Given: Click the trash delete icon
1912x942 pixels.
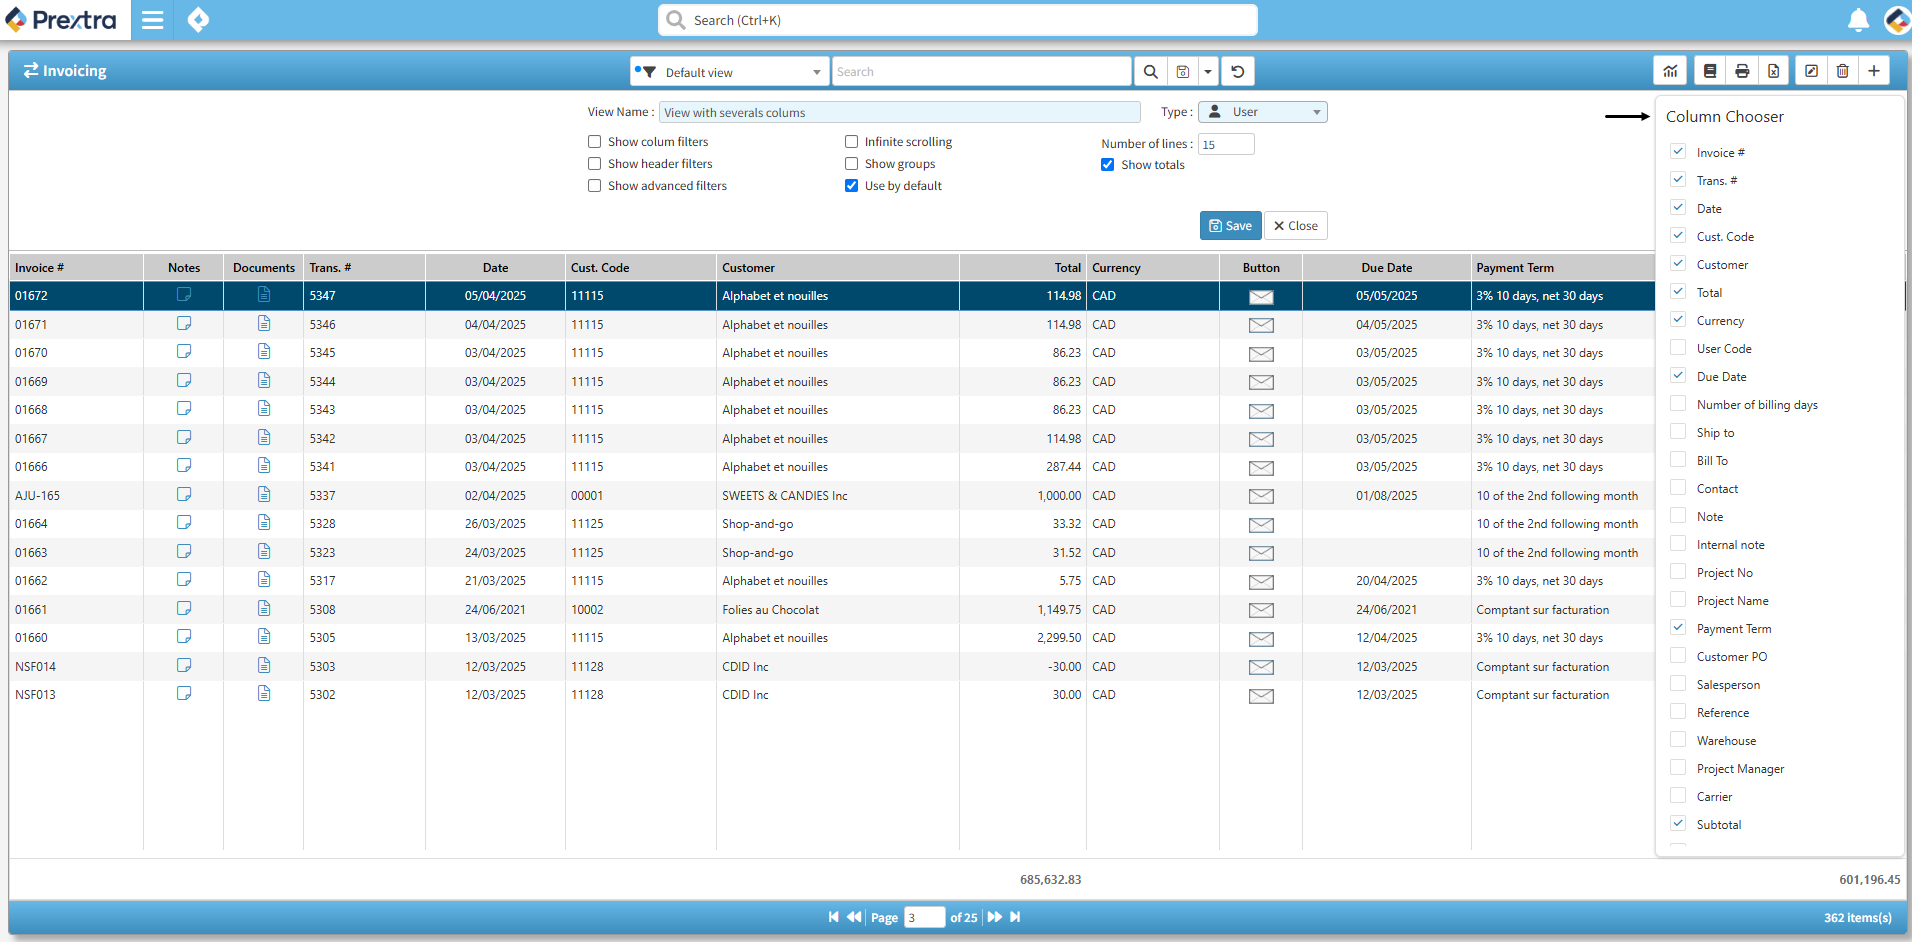Looking at the screenshot, I should (x=1843, y=71).
